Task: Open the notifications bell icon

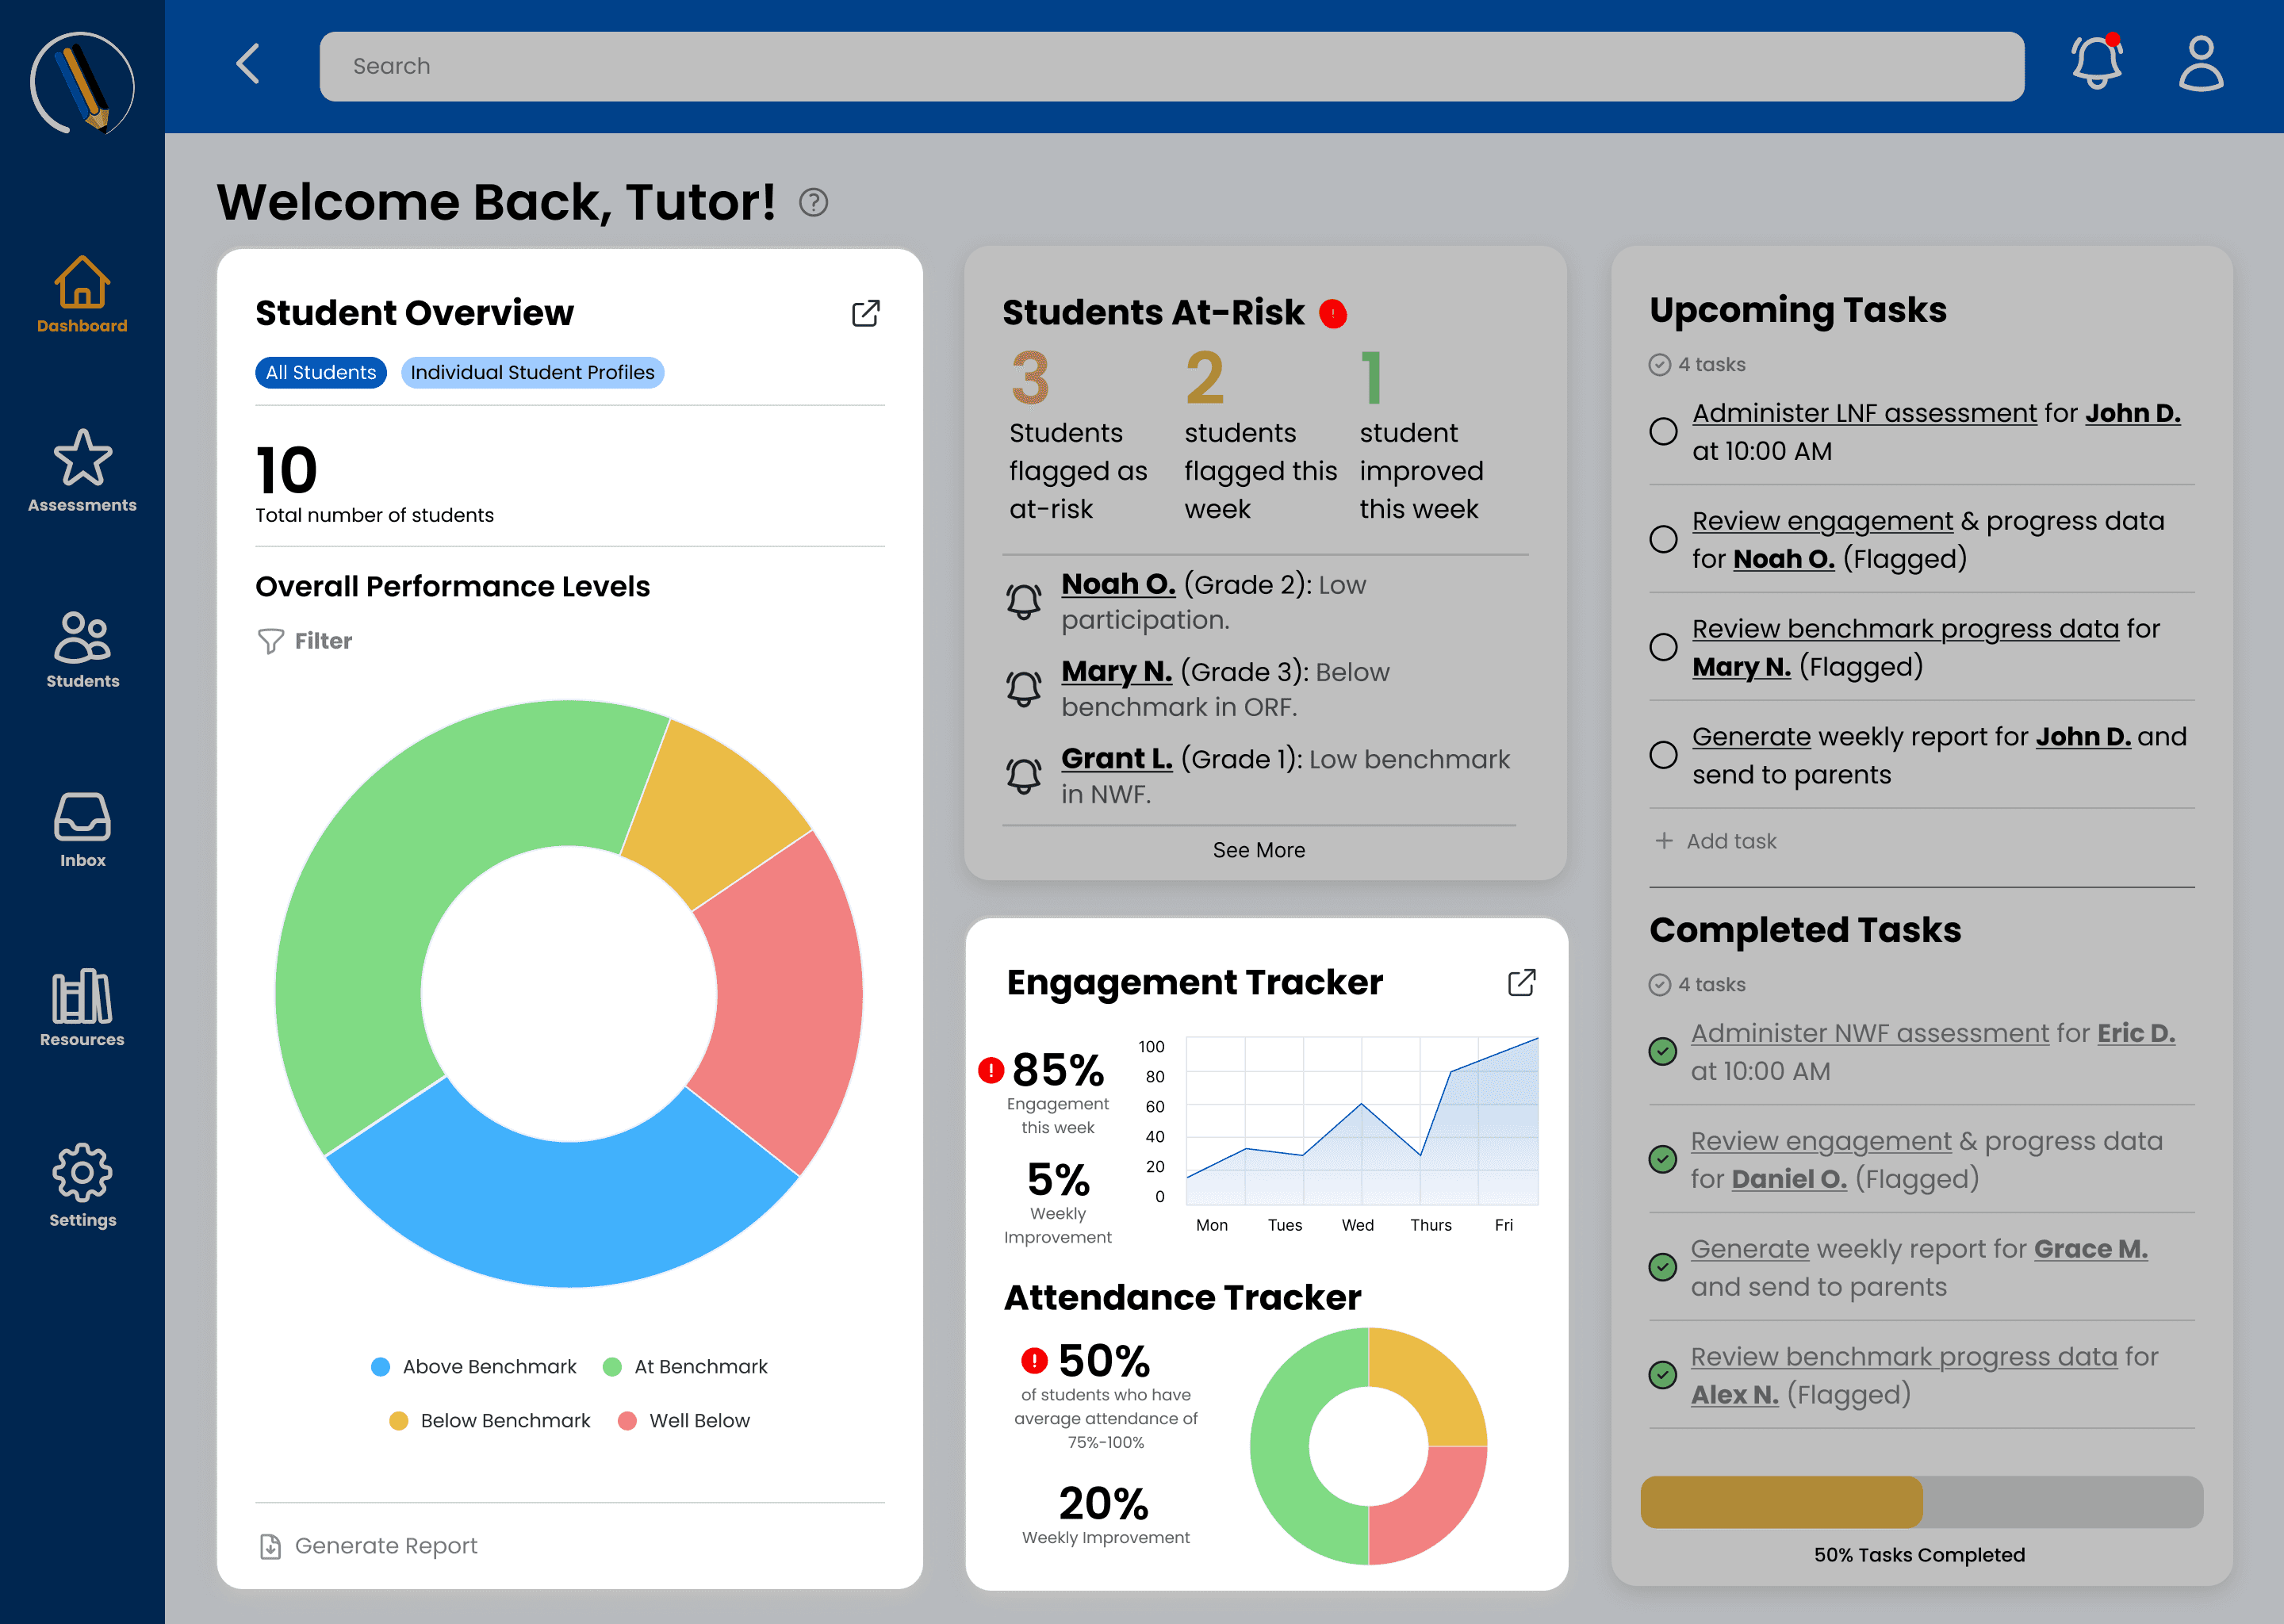Action: point(2096,64)
